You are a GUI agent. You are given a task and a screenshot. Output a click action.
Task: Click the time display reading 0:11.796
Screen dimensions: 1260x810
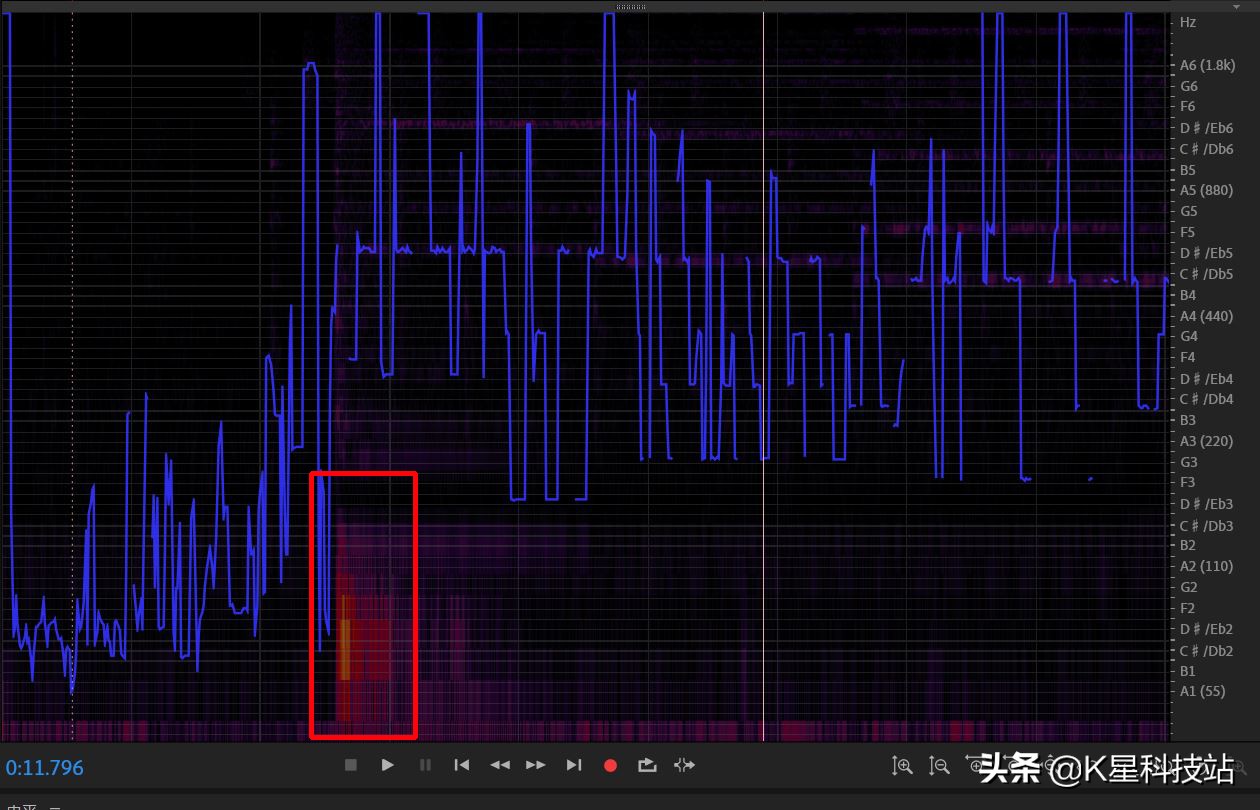point(44,767)
